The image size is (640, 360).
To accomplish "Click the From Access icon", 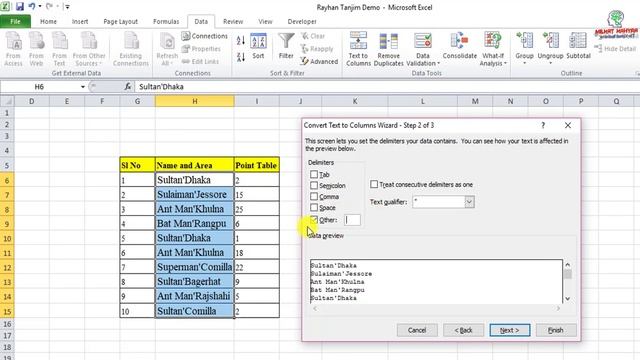I will (13, 49).
